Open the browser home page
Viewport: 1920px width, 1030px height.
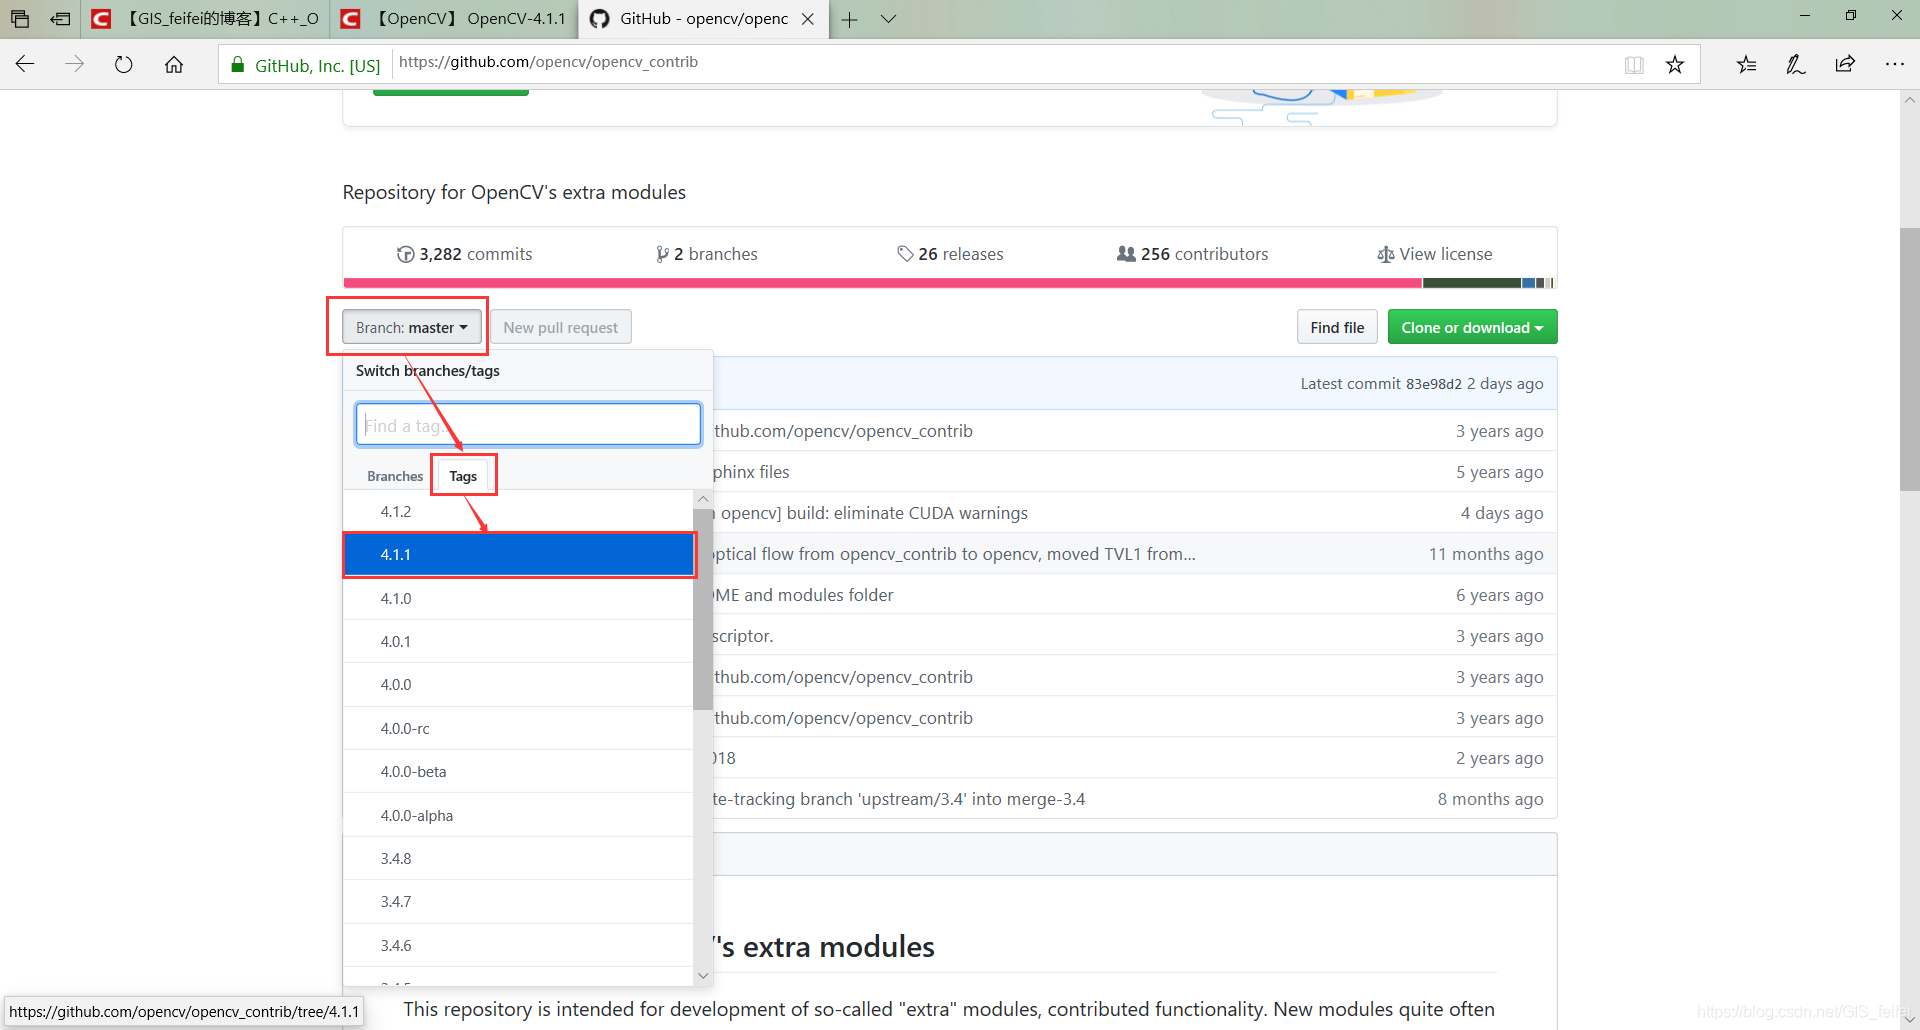click(x=174, y=63)
